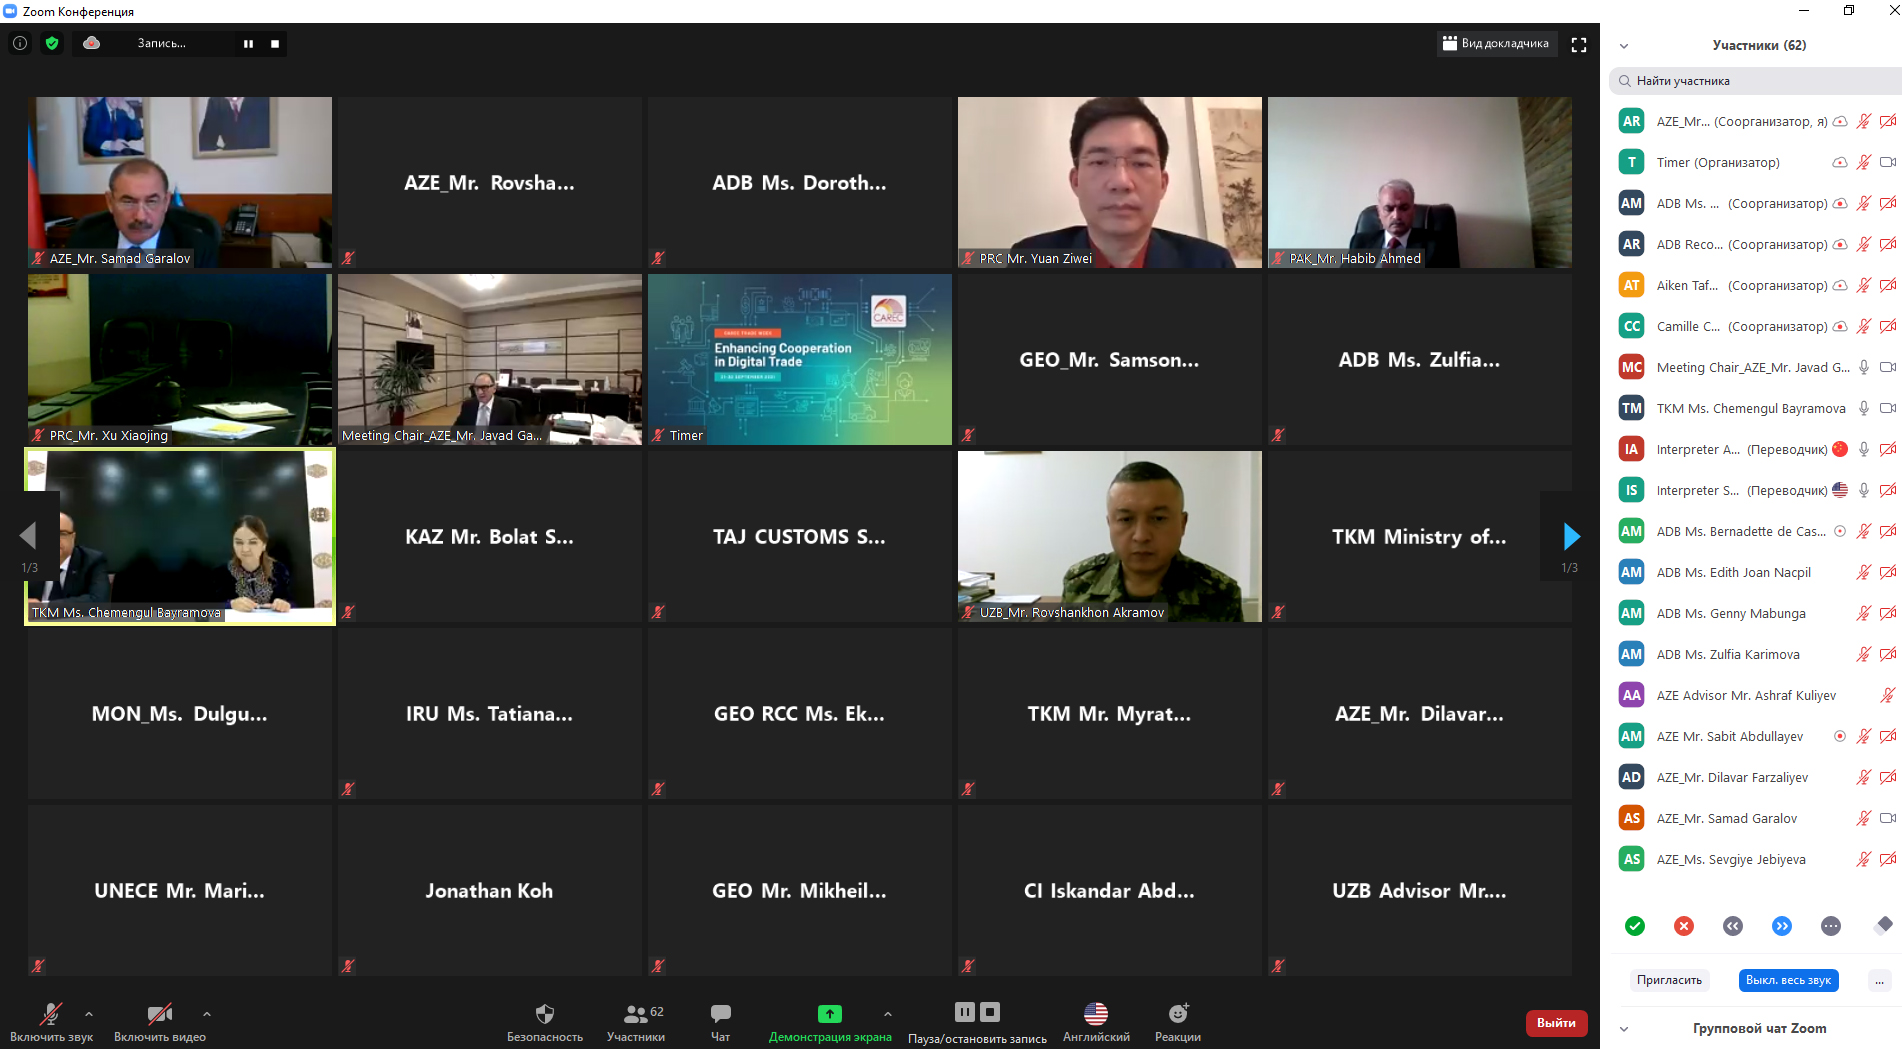Collapse the Участники panel chevron
The image size is (1902, 1049).
[x=1624, y=46]
